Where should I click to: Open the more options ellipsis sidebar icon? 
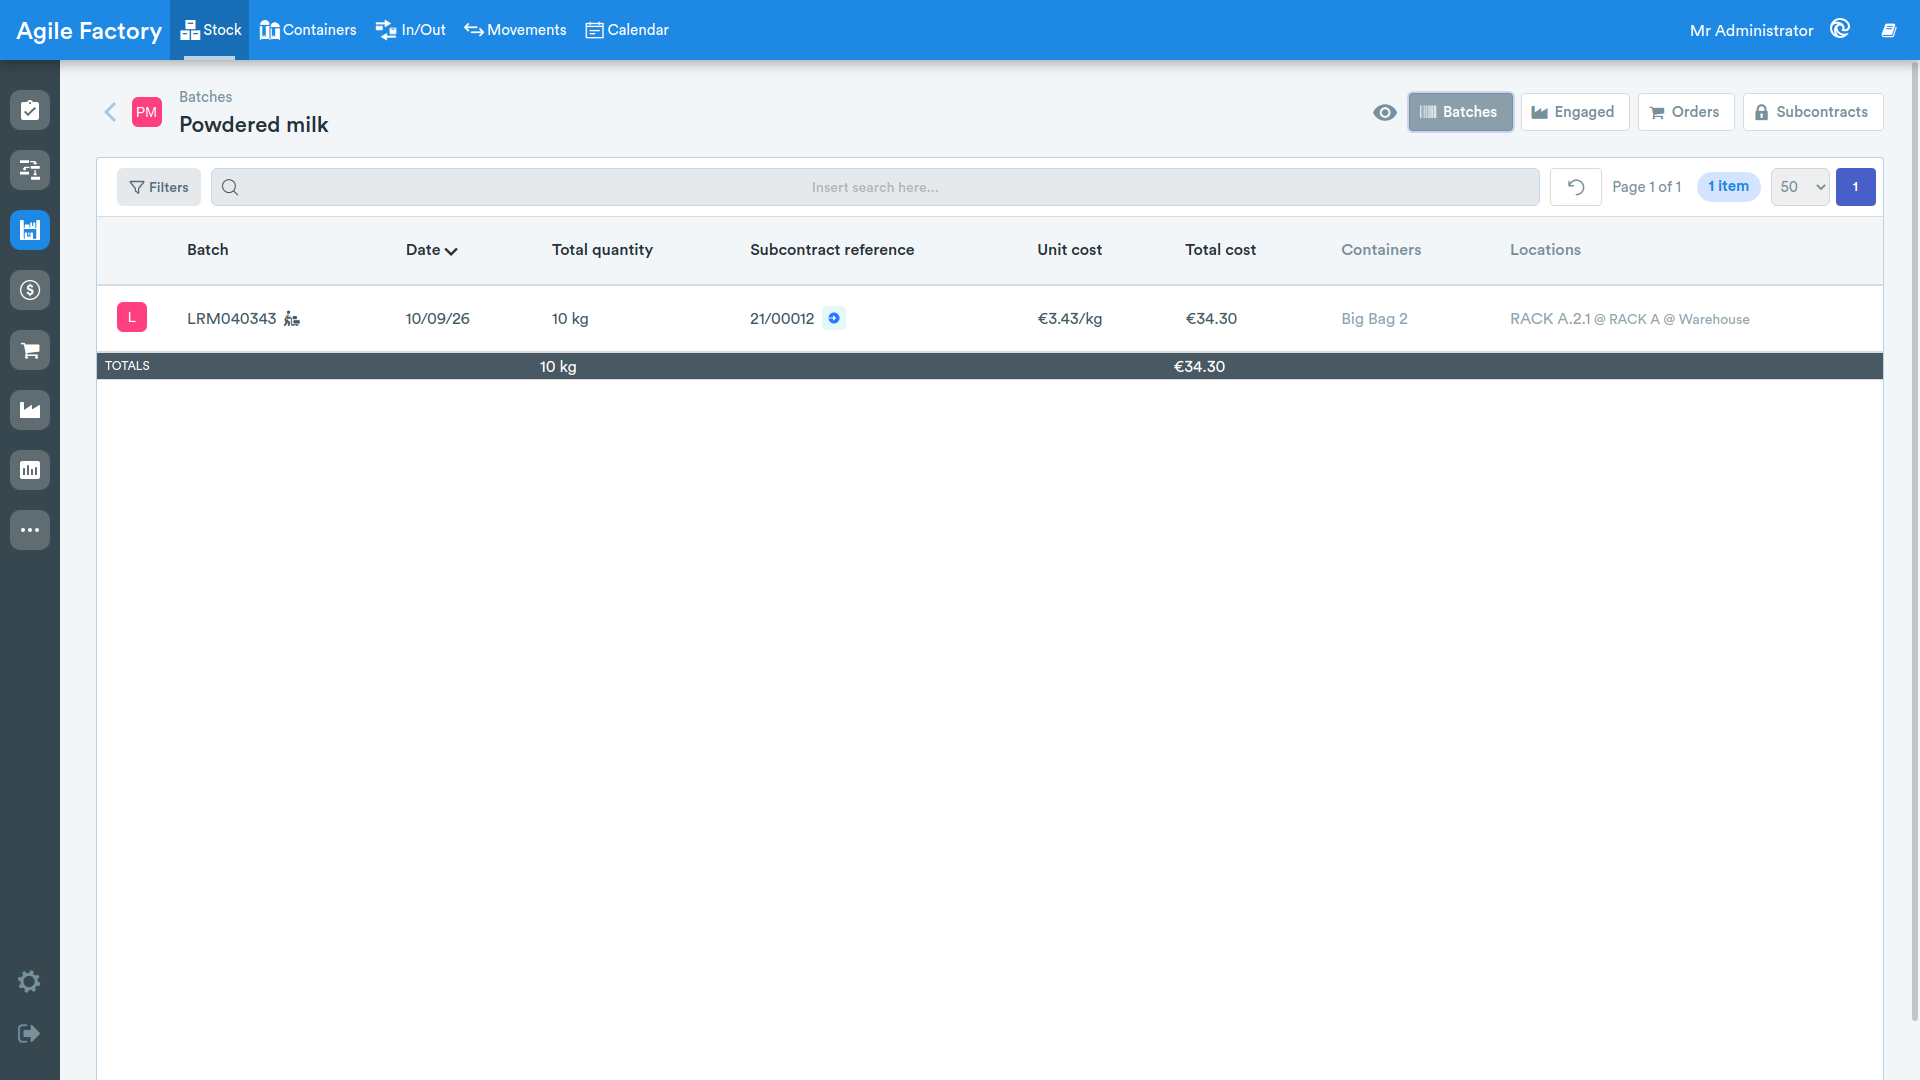point(30,530)
